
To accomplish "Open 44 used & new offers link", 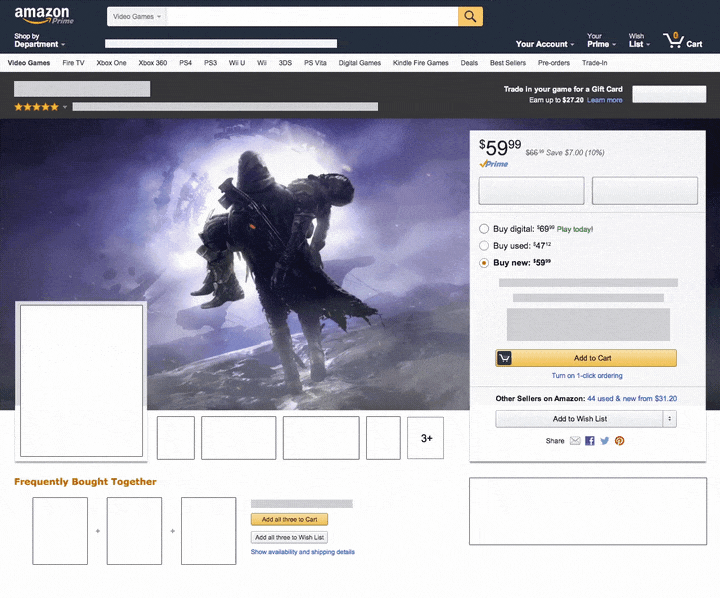I will [632, 399].
